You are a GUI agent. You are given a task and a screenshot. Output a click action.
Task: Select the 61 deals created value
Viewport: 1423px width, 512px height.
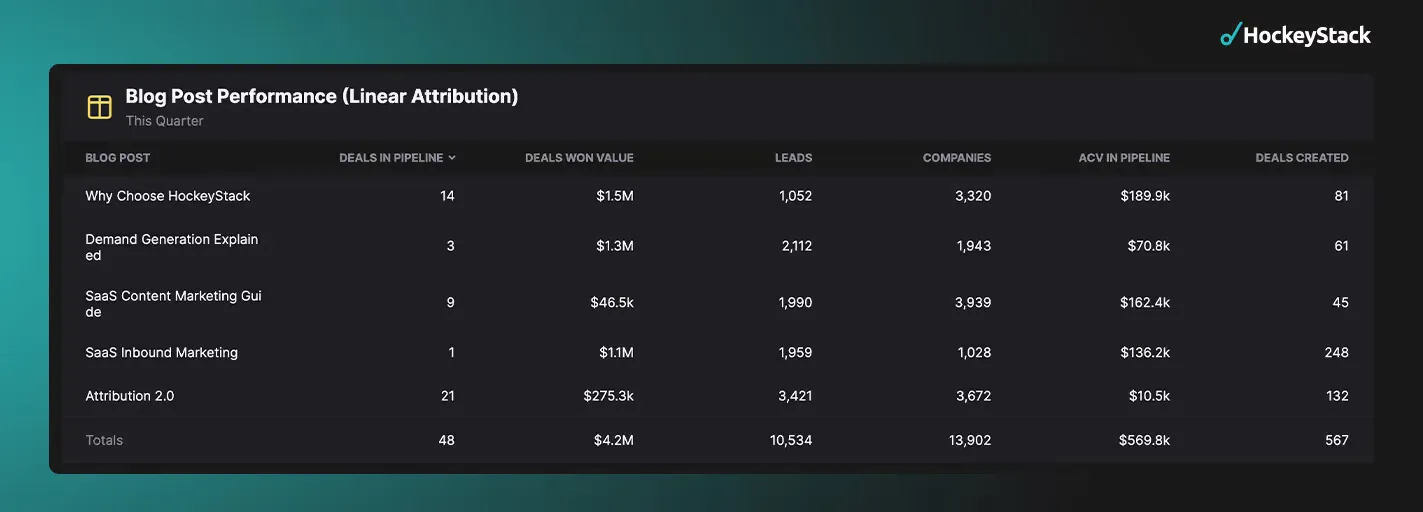[x=1341, y=246]
